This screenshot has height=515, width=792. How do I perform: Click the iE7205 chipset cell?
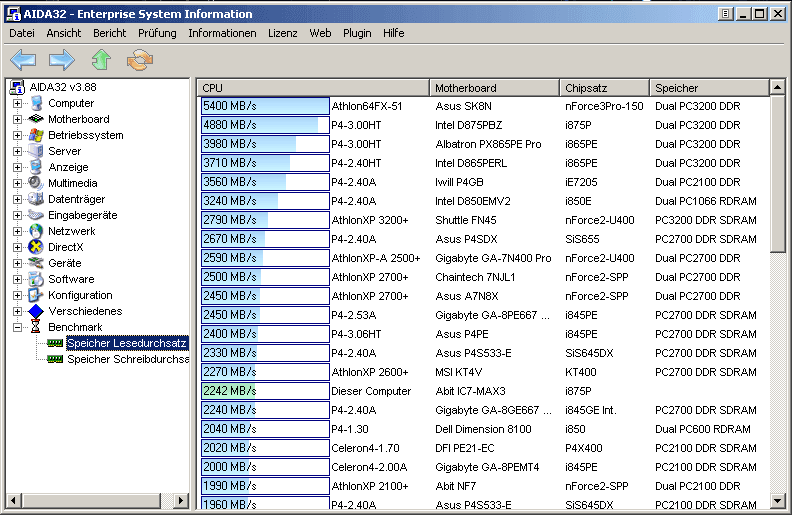point(581,182)
